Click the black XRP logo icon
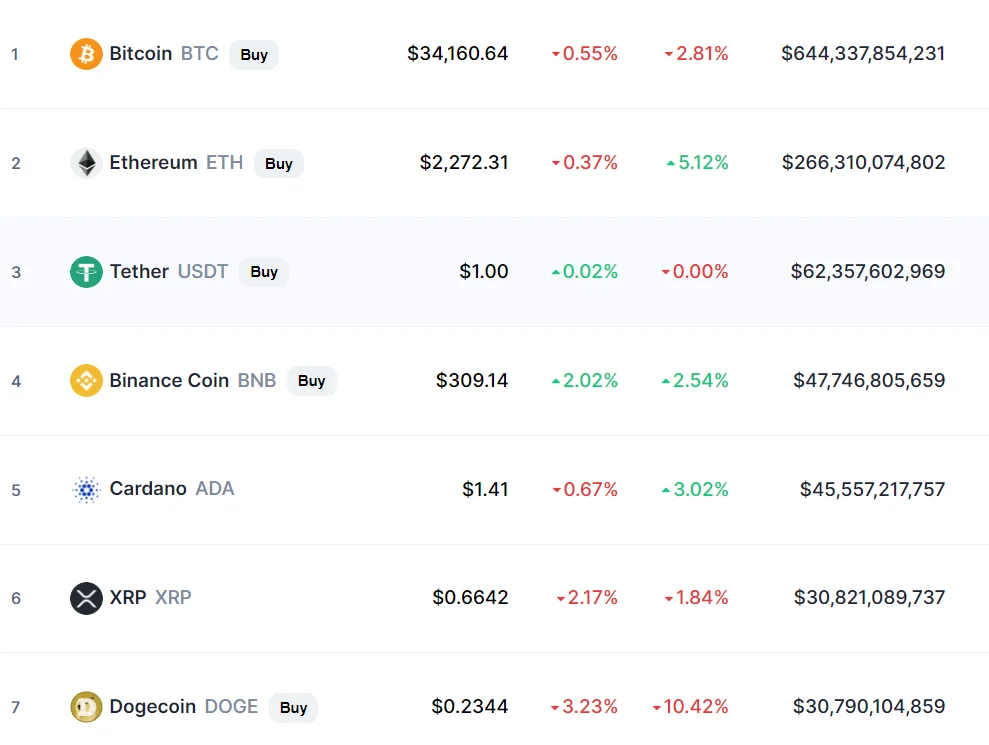989x745 pixels. [x=86, y=598]
